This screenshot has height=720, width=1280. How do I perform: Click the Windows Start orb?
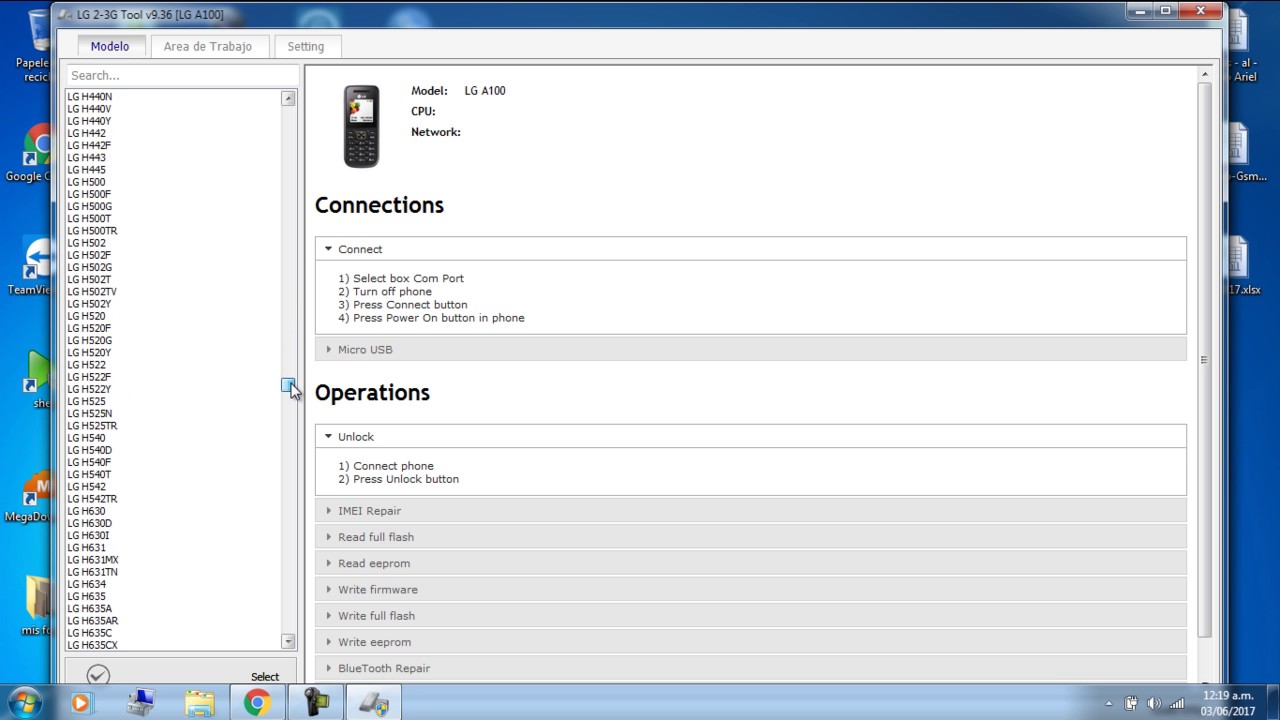click(x=24, y=702)
